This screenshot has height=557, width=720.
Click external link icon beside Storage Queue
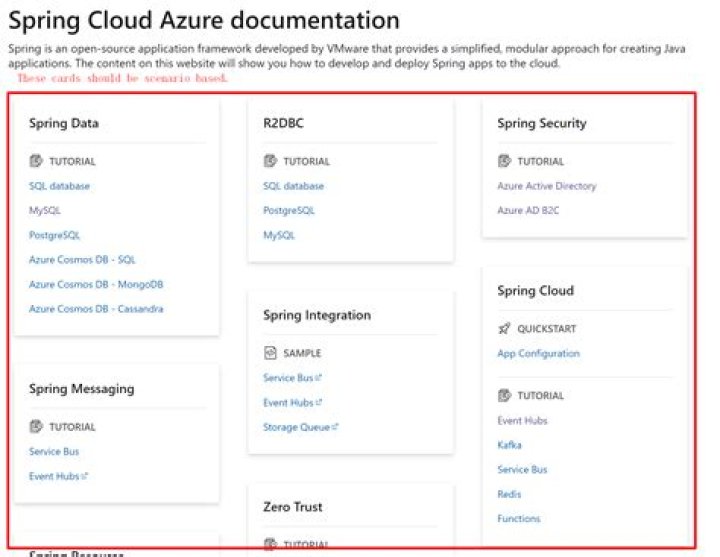pyautogui.click(x=335, y=427)
